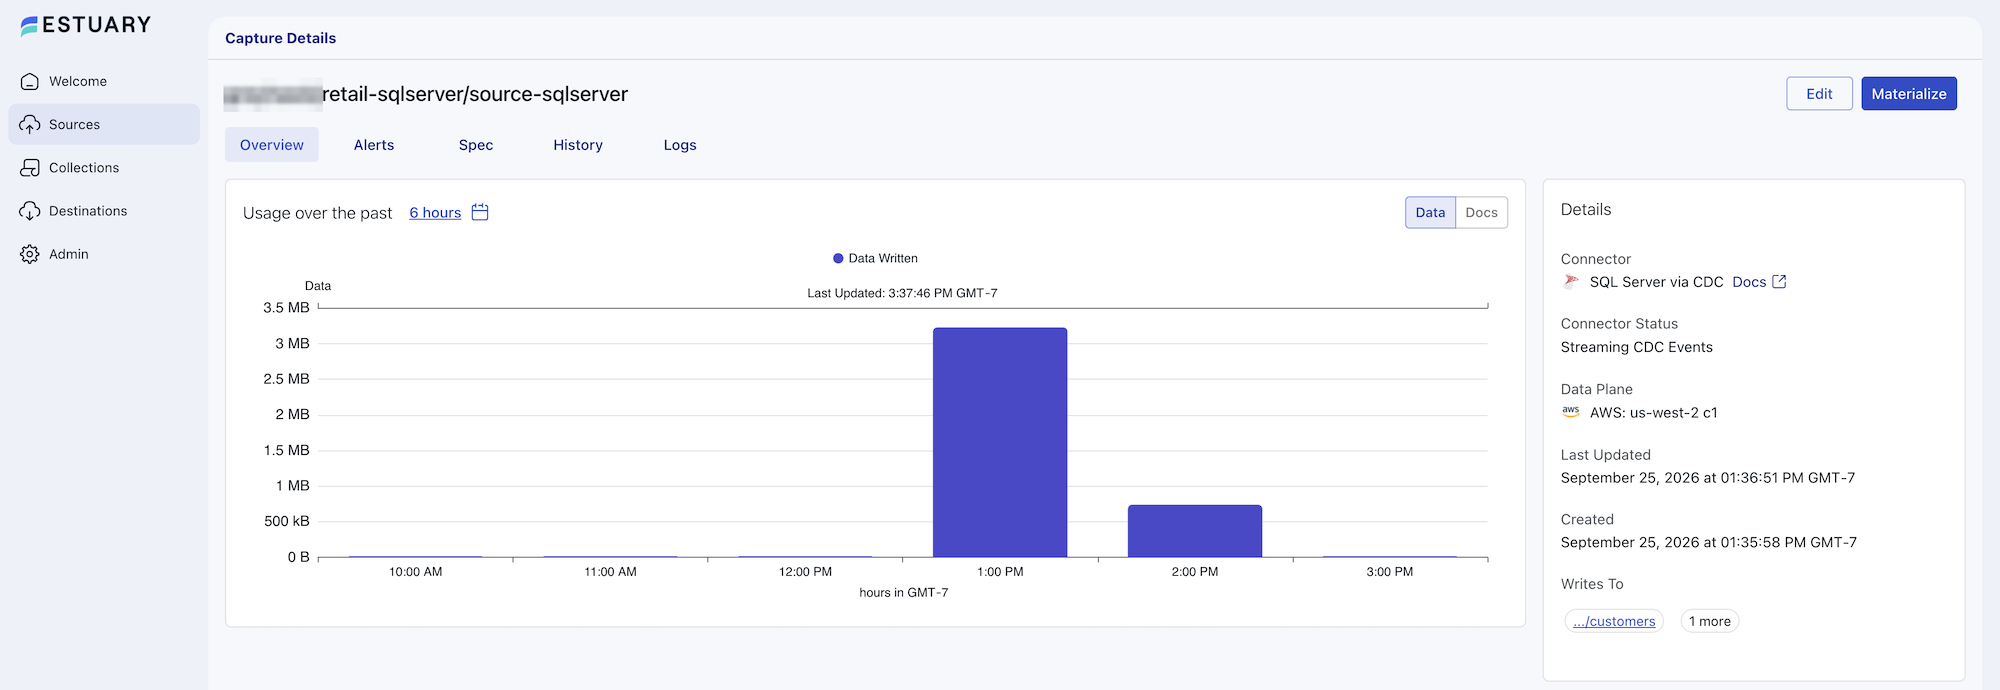Image resolution: width=2000 pixels, height=690 pixels.
Task: Click the Created date September 25, 2026 01:35:58
Action: coord(1708,542)
